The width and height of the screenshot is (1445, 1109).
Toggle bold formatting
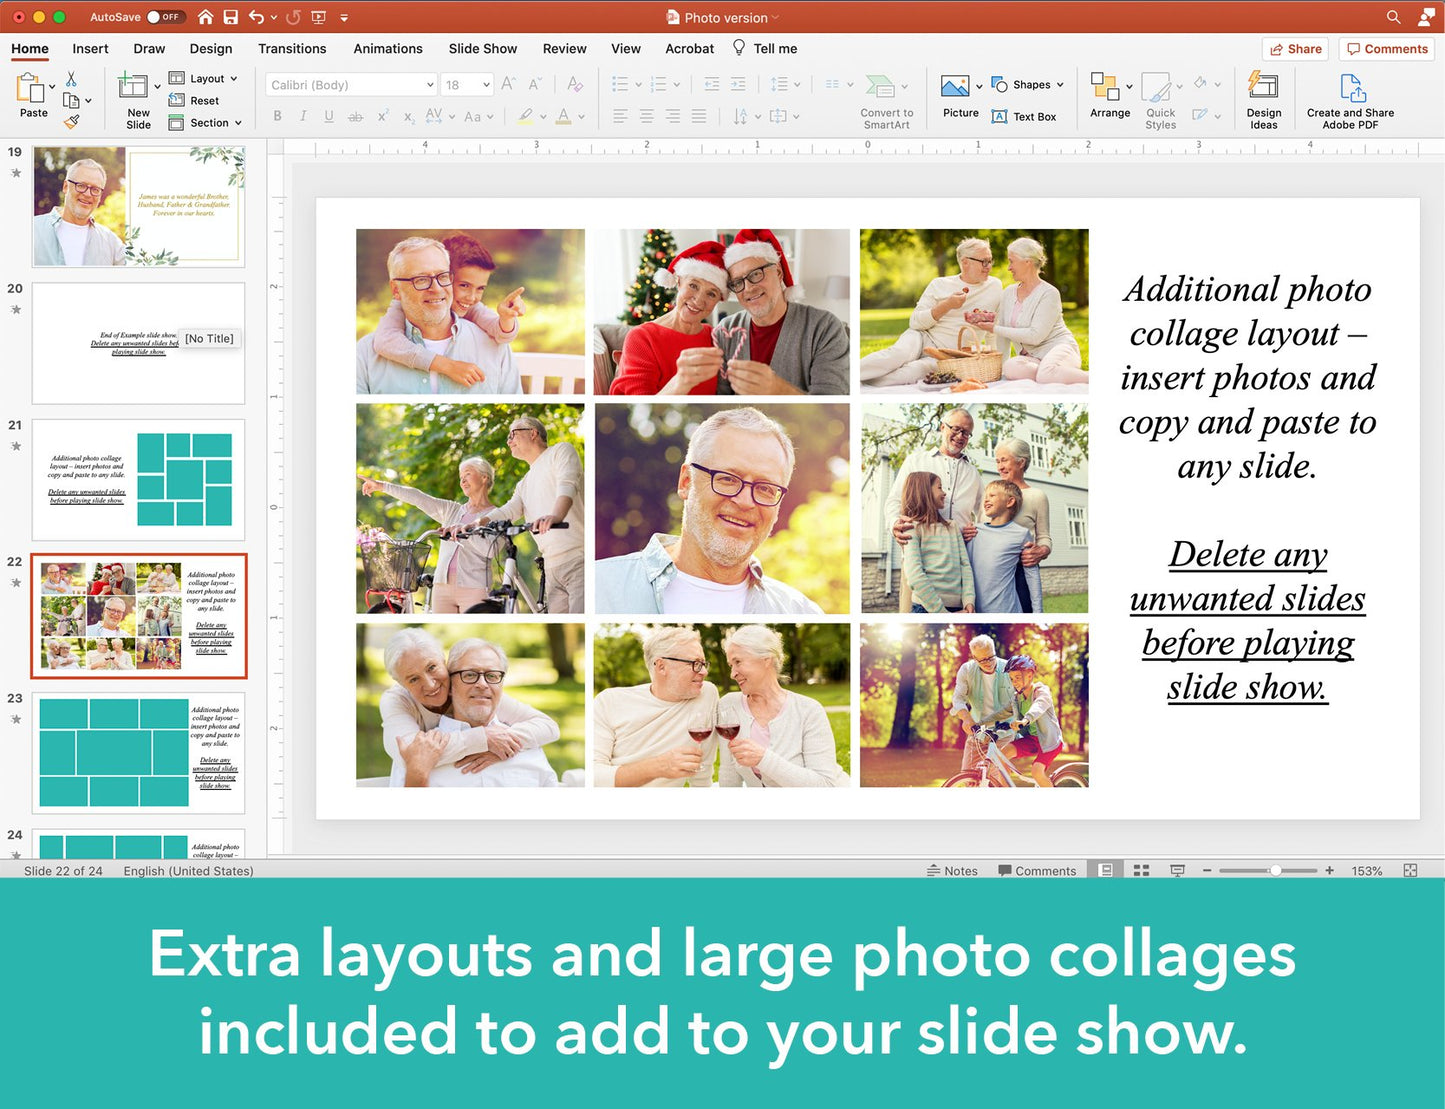point(277,116)
